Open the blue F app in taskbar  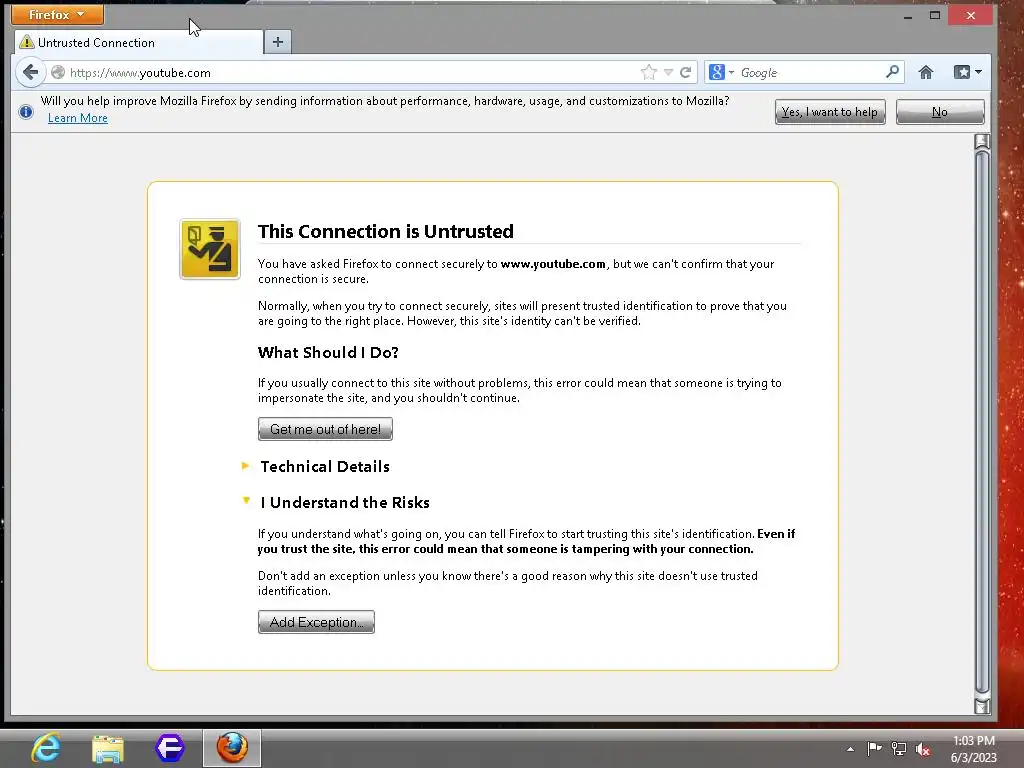pyautogui.click(x=170, y=748)
